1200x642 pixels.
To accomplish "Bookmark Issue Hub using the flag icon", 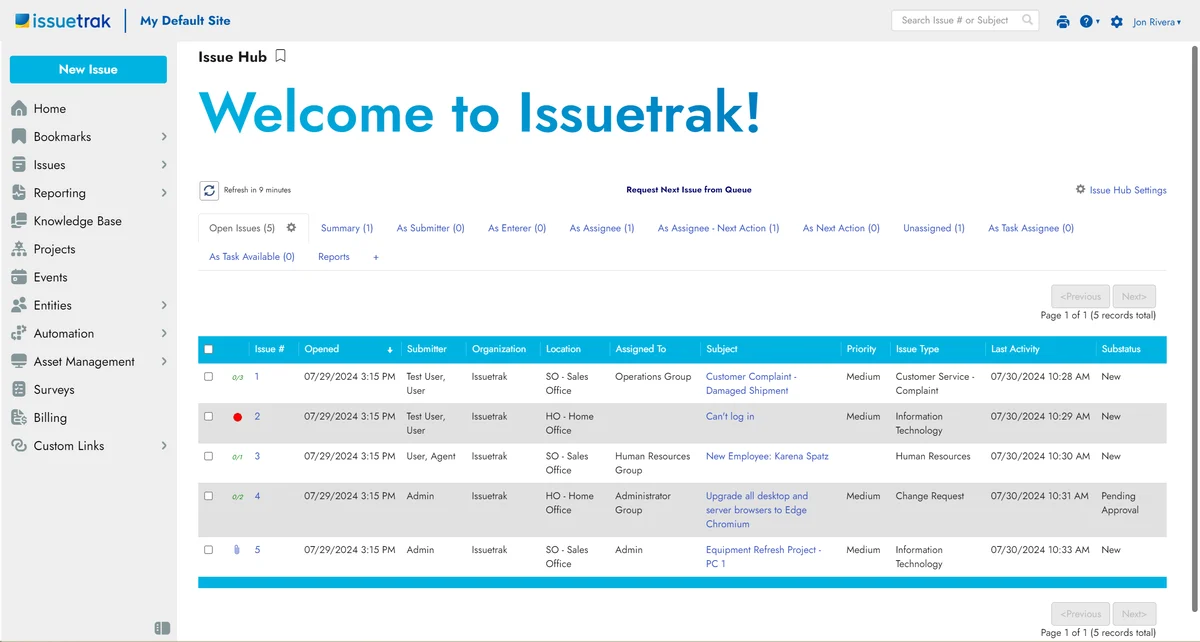I will click(280, 57).
